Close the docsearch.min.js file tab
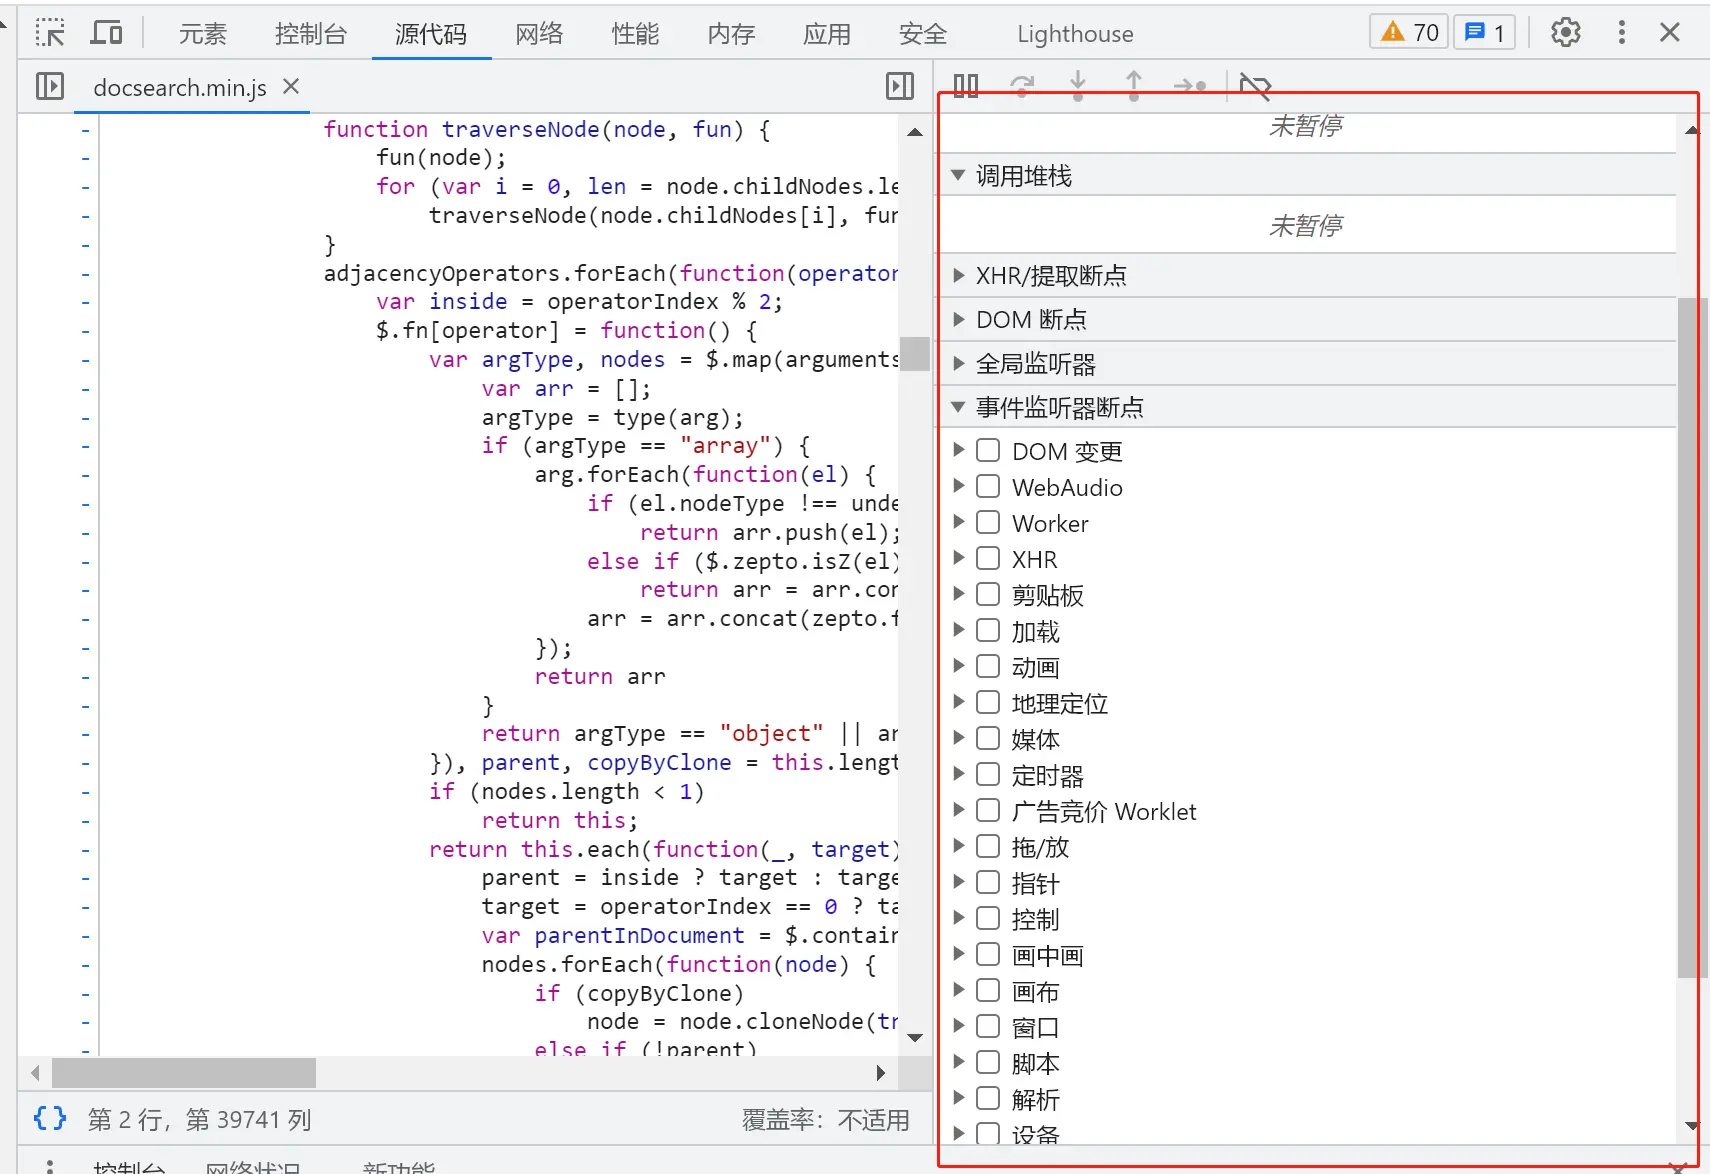The width and height of the screenshot is (1710, 1174). [291, 87]
